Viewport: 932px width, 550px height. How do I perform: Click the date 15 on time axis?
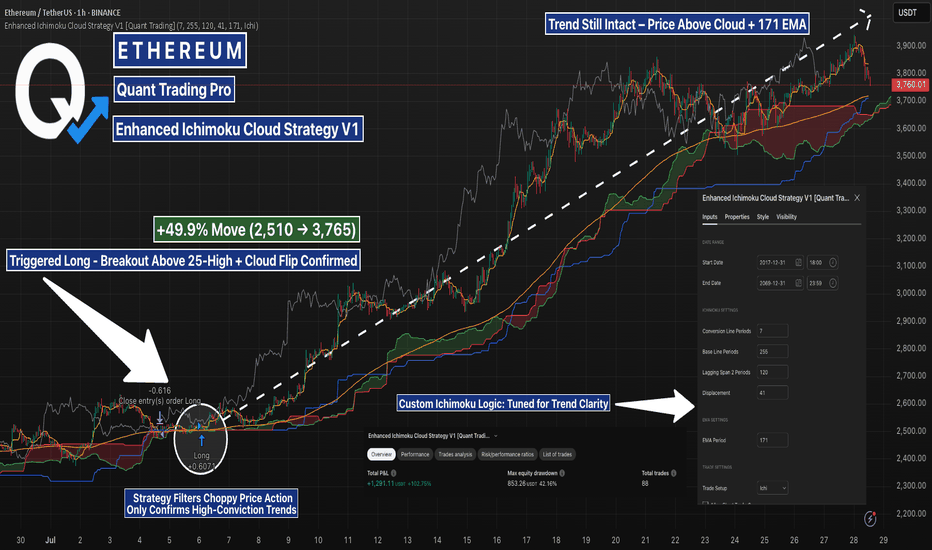[467, 540]
